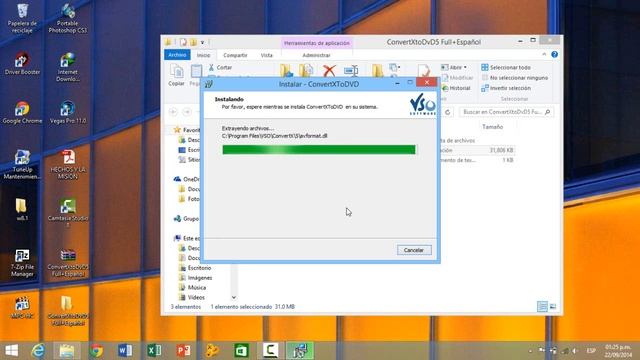Click the Explorer back navigation arrow
This screenshot has height=360, width=640.
[173, 112]
